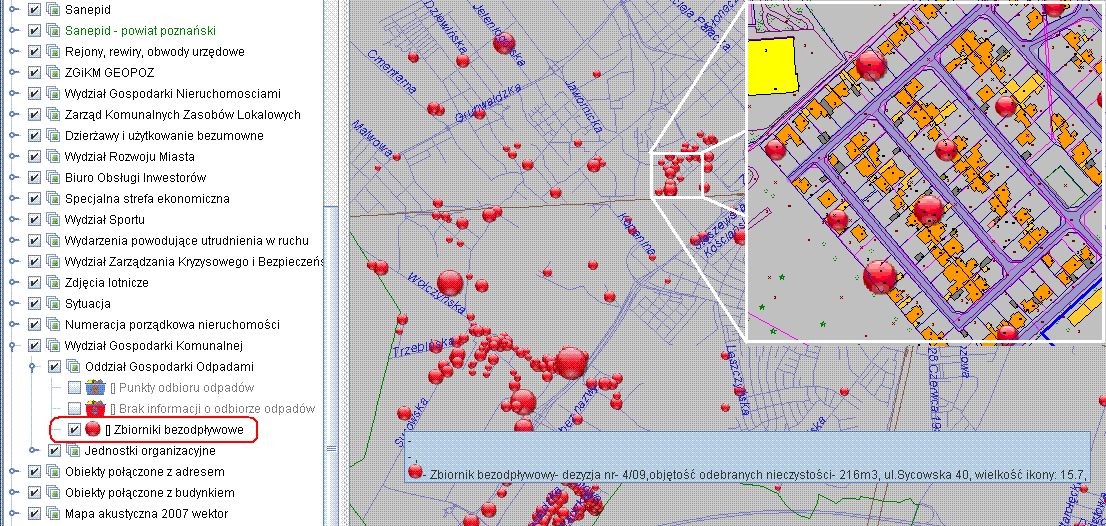
Task: Click the layer group icon beside ZGiKM GEOPOZ
Action: (x=53, y=72)
